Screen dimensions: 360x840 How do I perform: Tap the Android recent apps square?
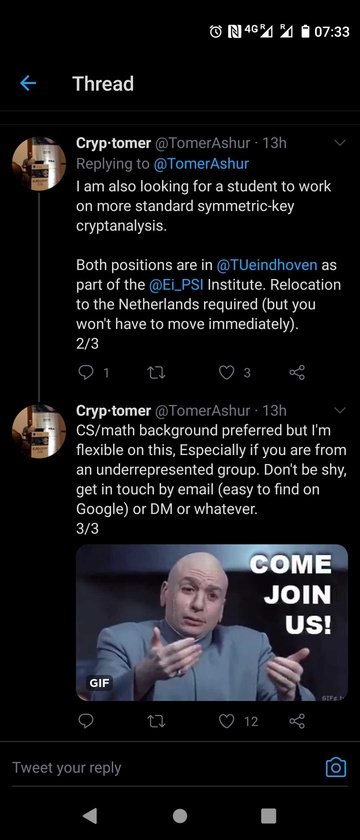pos(268,815)
